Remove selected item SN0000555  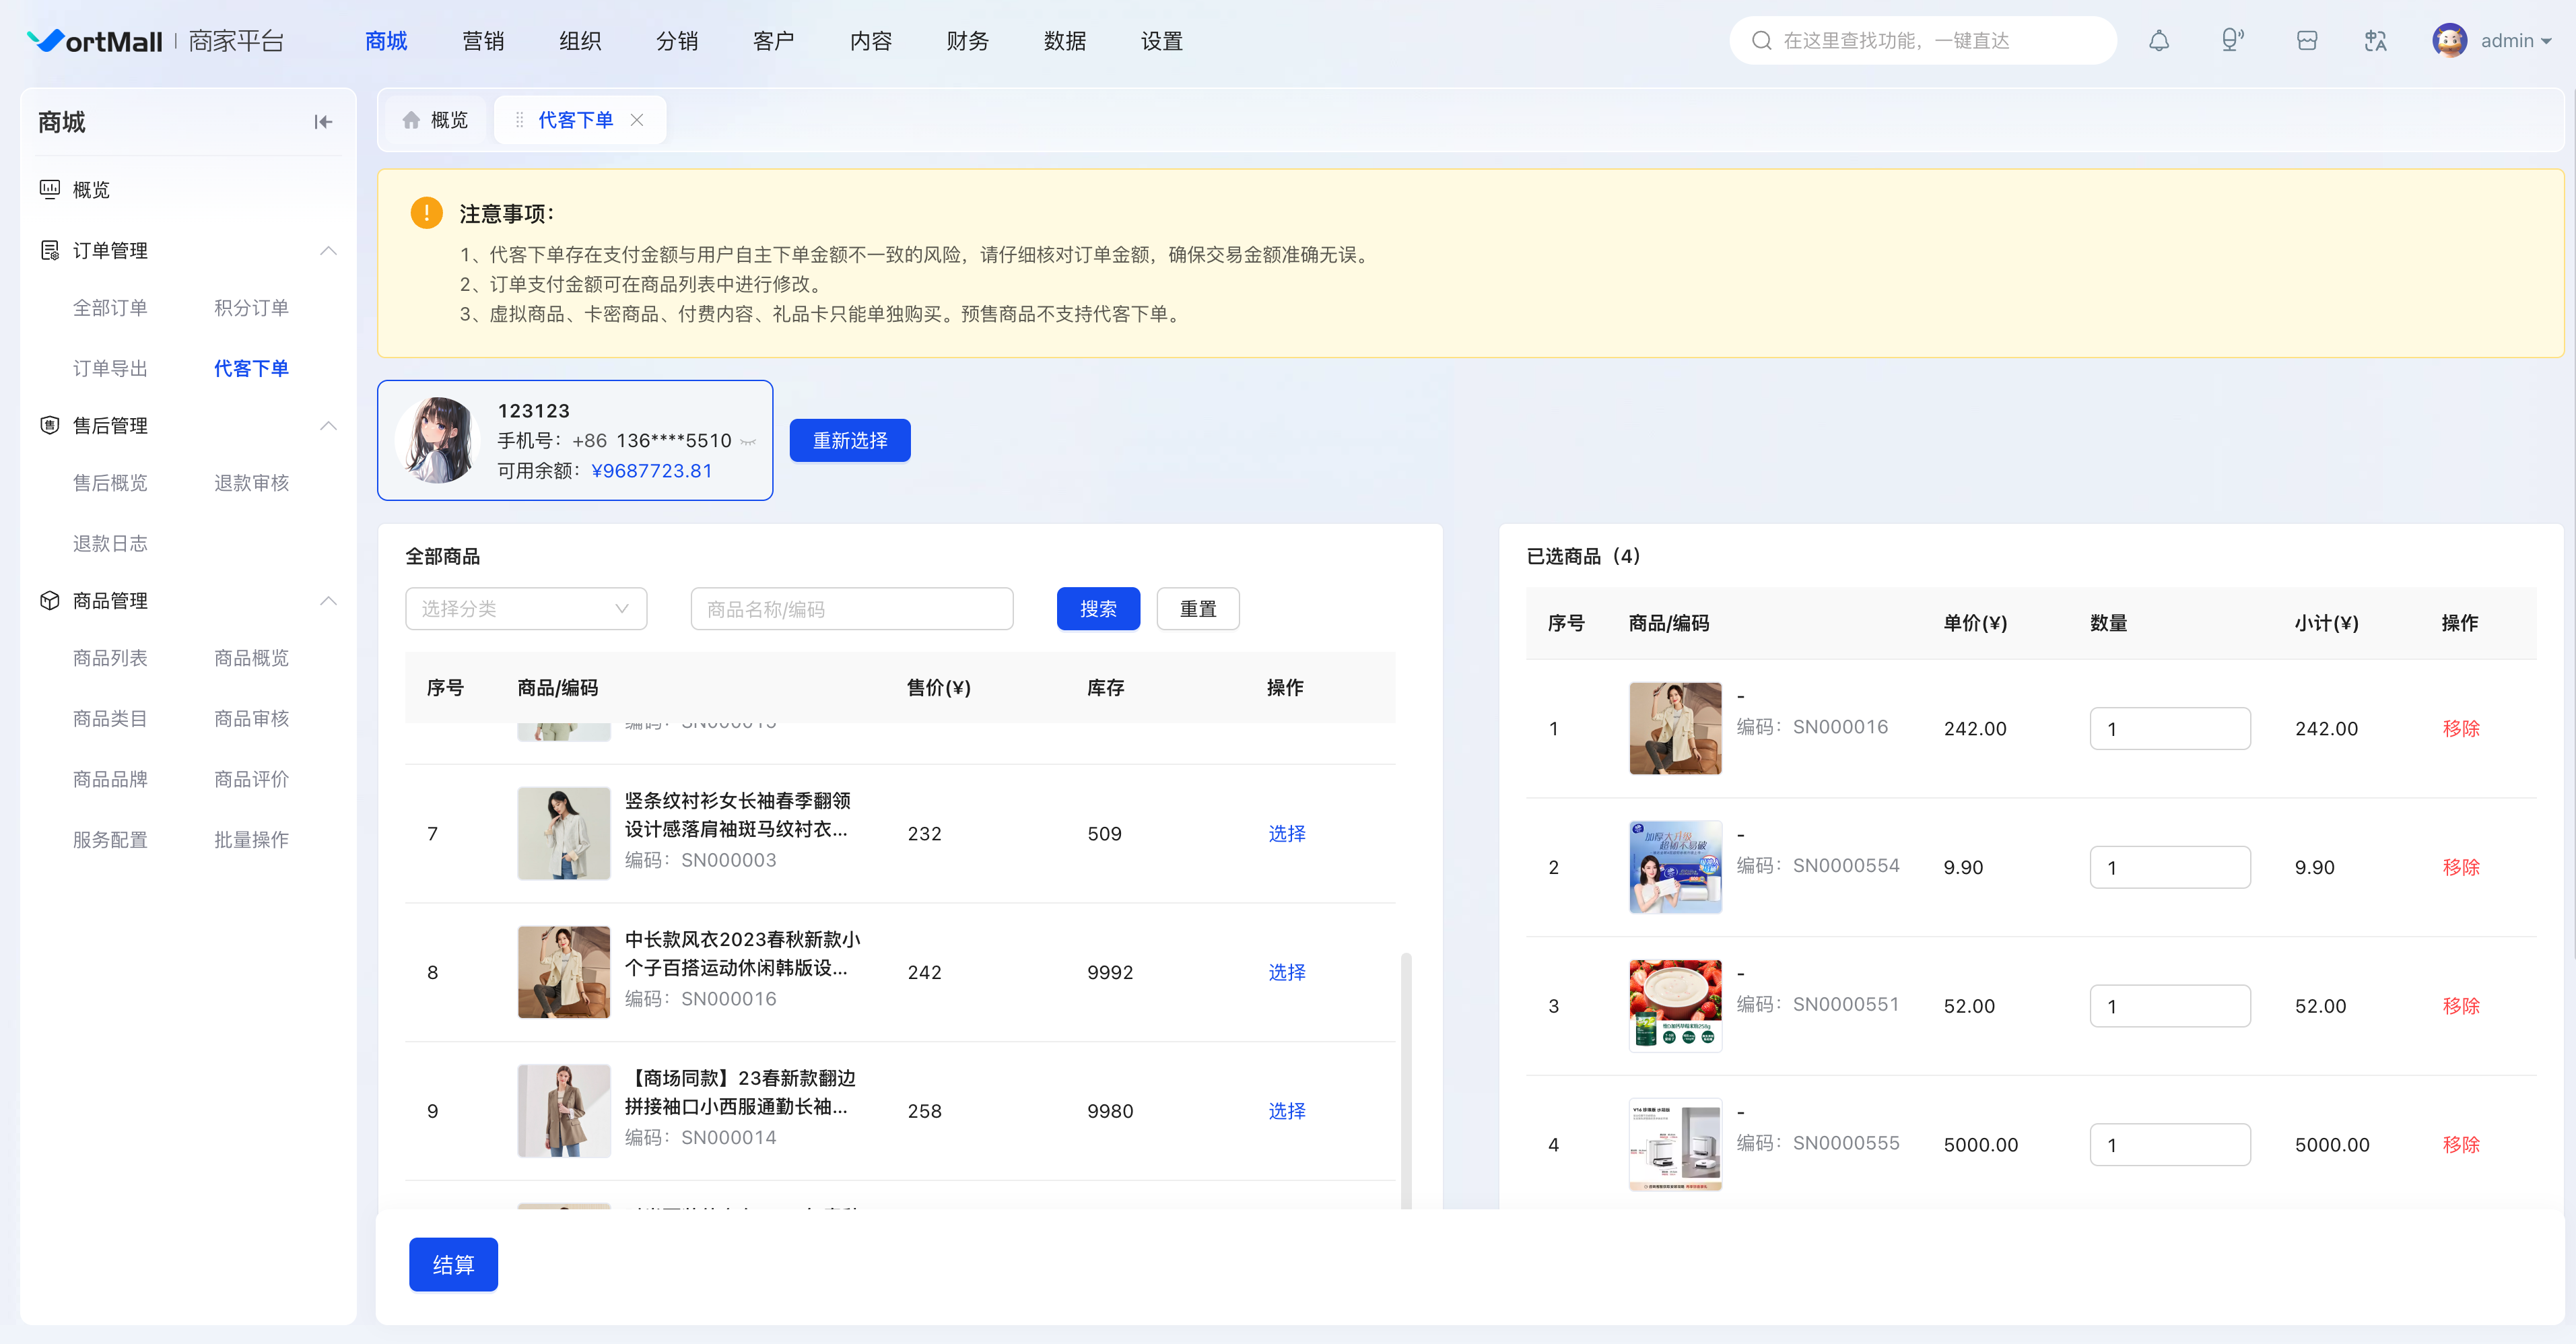point(2461,1144)
